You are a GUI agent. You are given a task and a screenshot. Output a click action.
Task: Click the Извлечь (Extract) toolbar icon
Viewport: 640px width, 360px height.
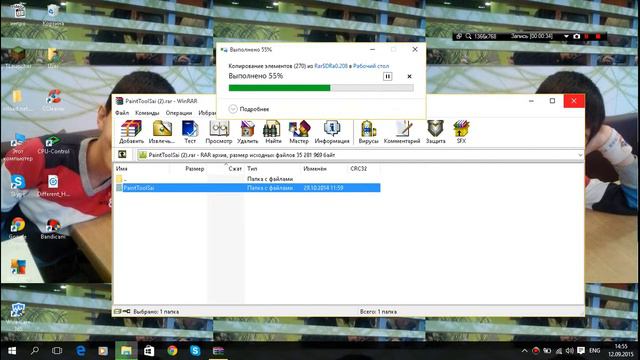click(x=162, y=132)
